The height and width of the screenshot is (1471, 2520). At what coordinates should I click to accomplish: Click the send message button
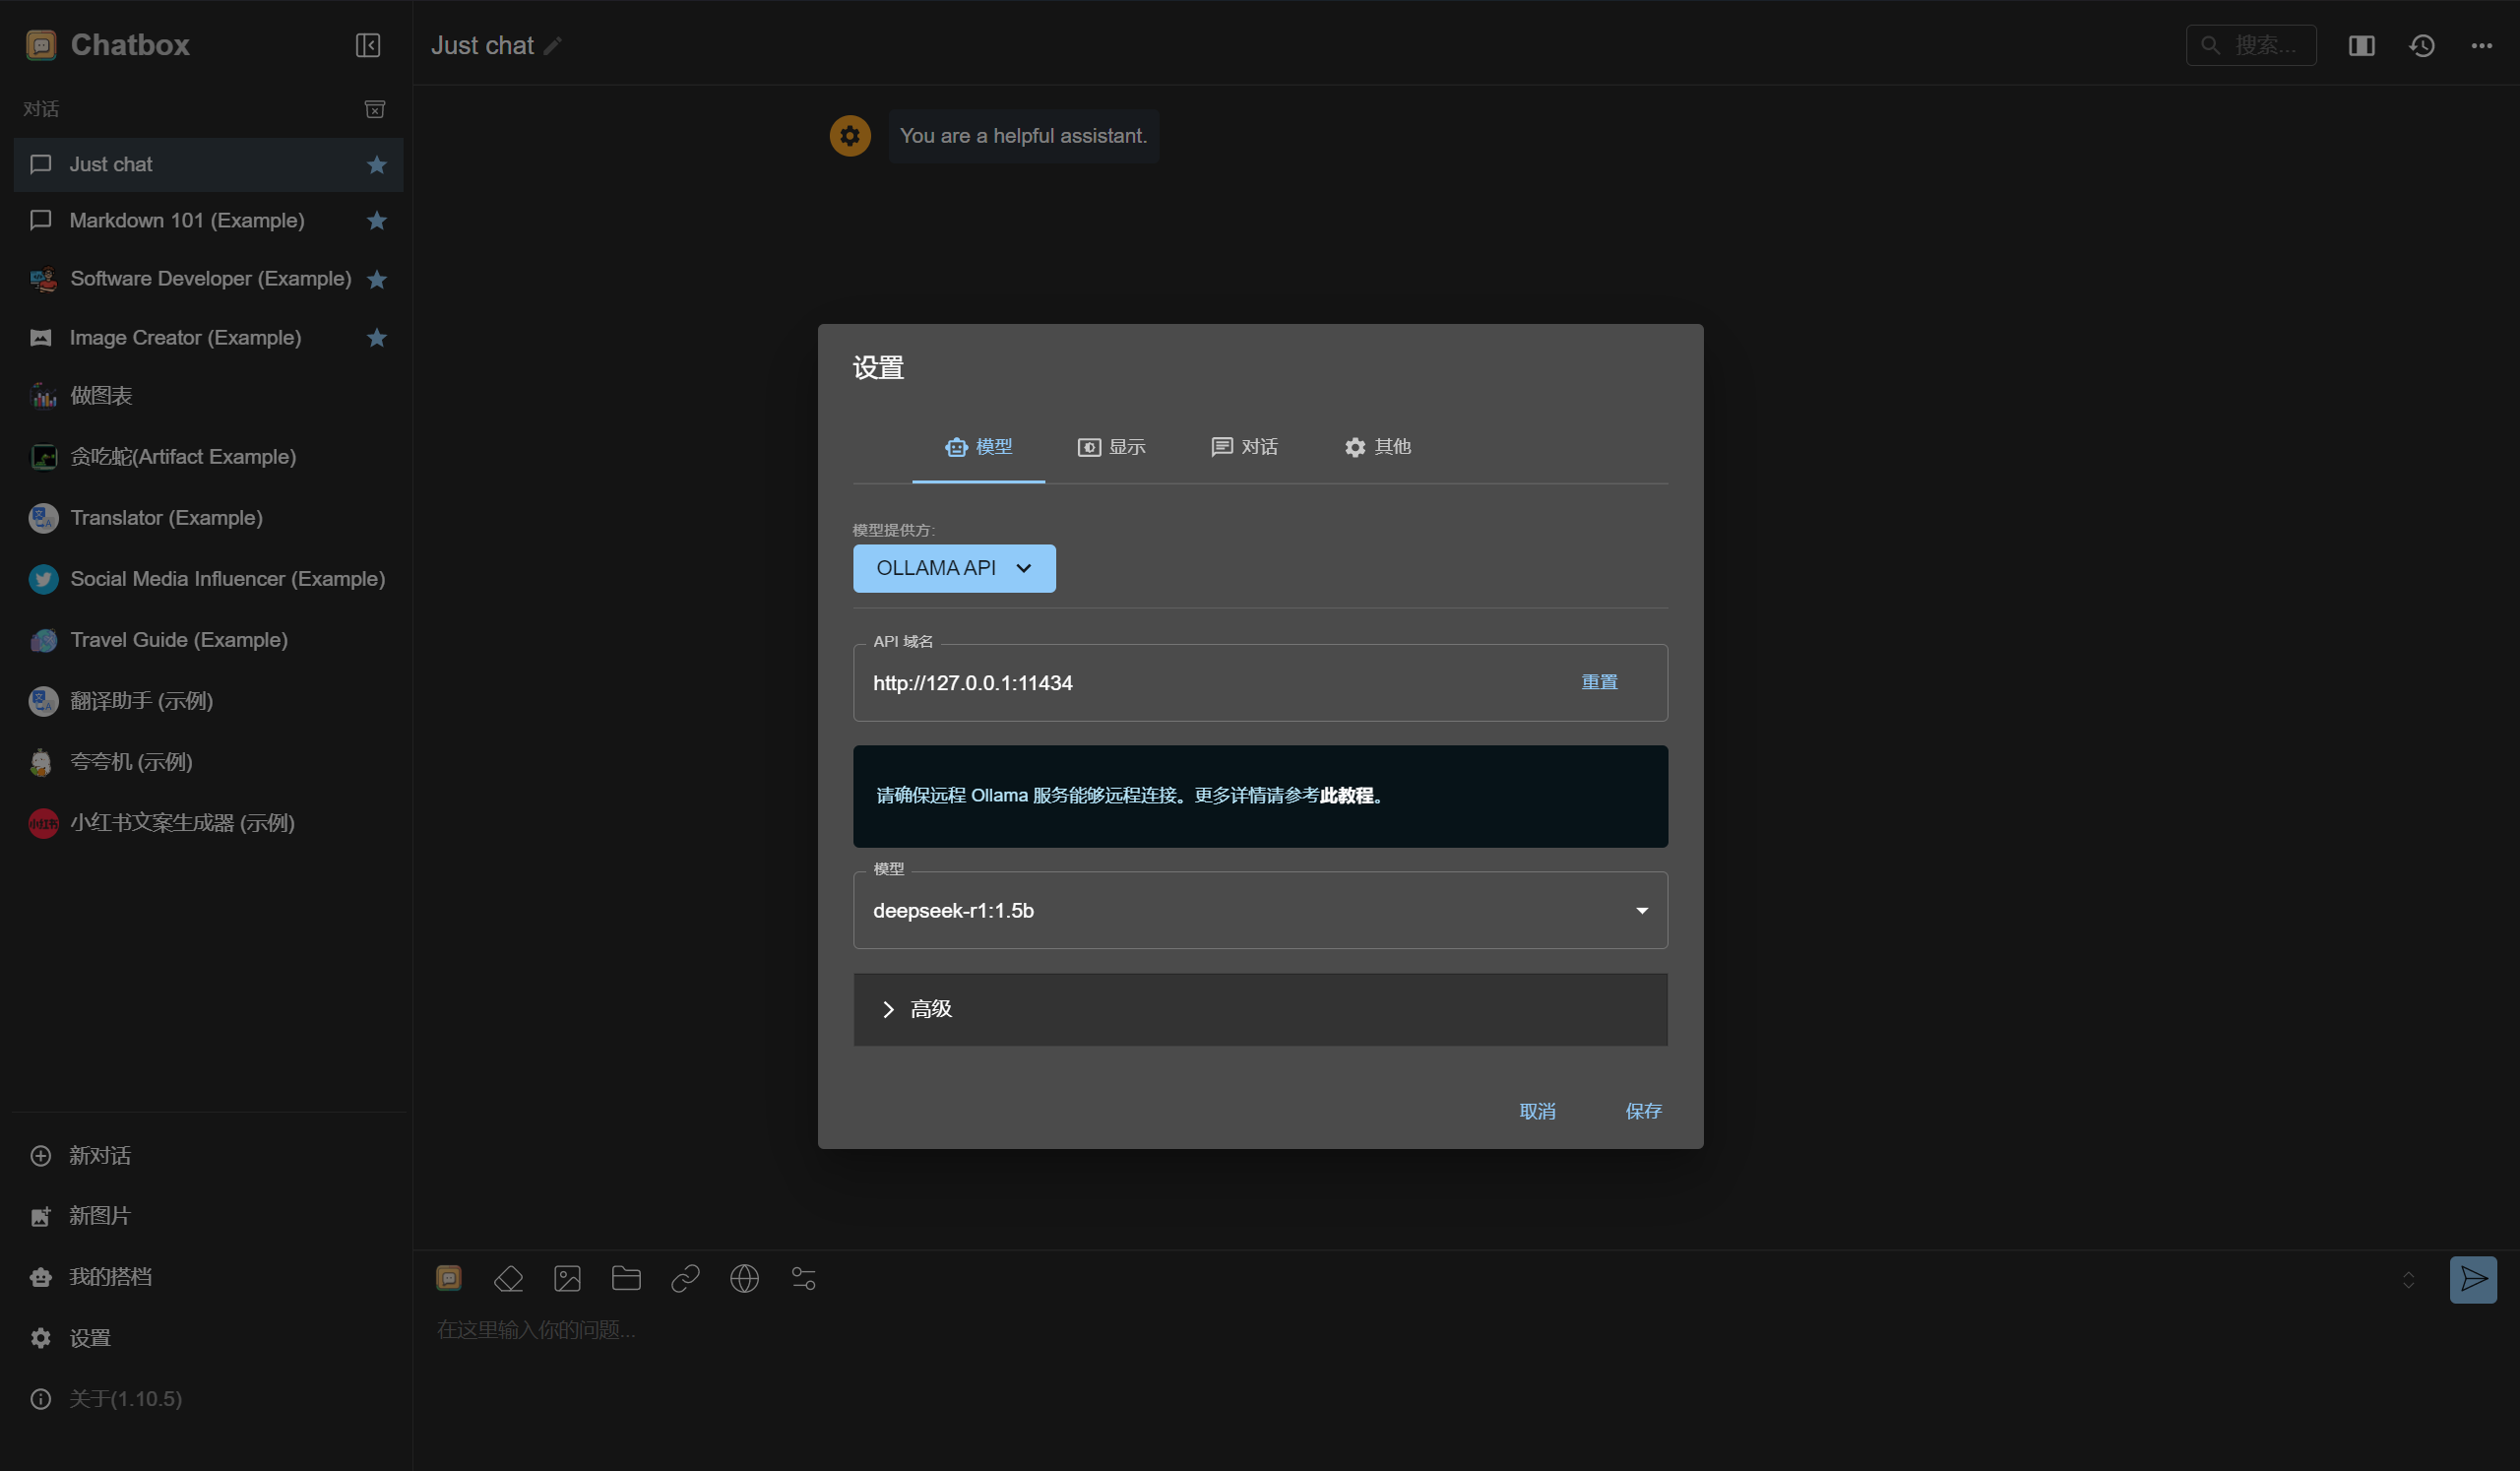(x=2473, y=1279)
